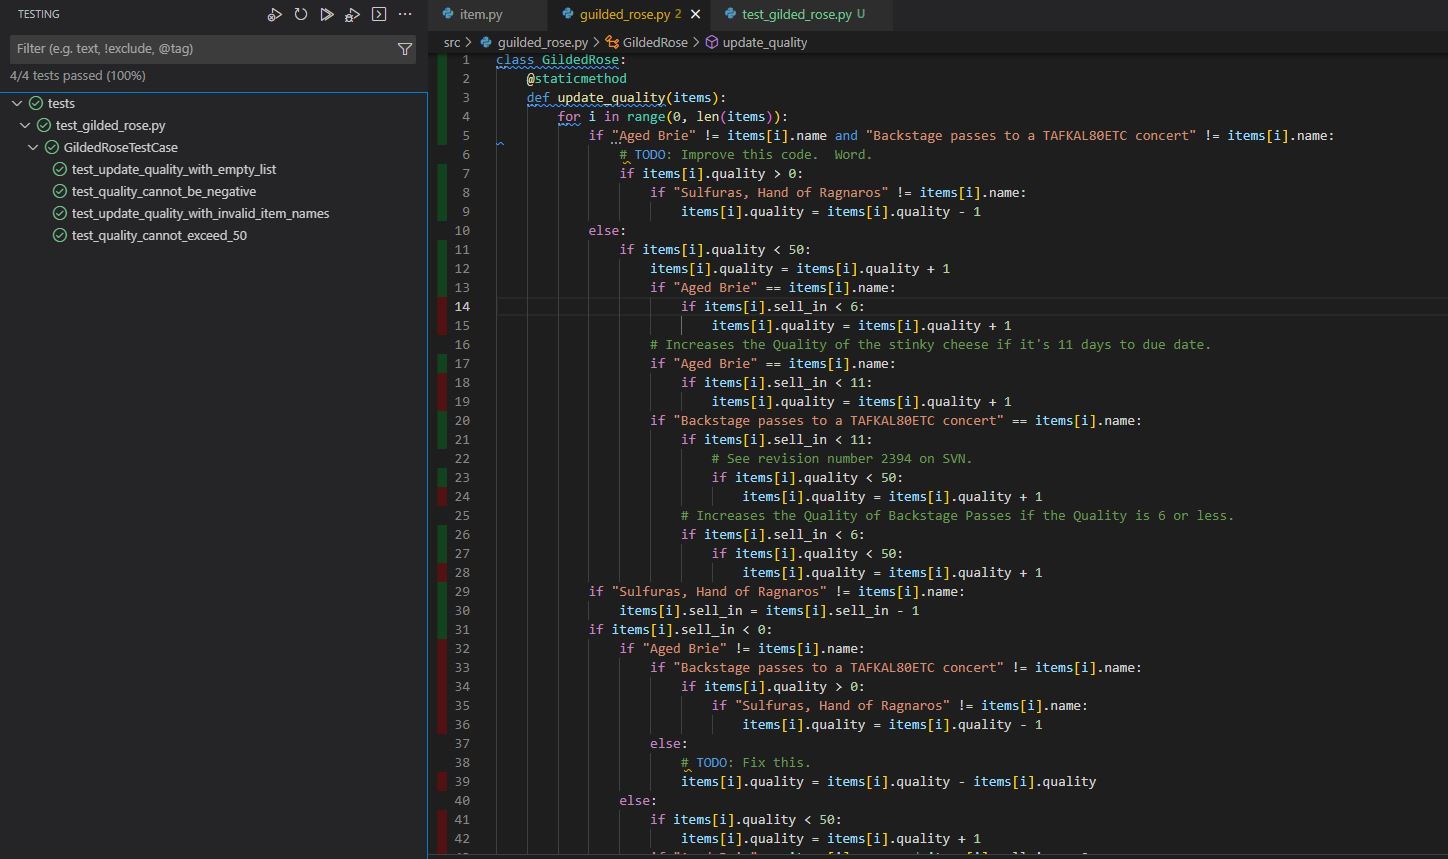Click passed icon of test_quality_cannot_exceed_50
The image size is (1448, 859).
click(x=60, y=235)
